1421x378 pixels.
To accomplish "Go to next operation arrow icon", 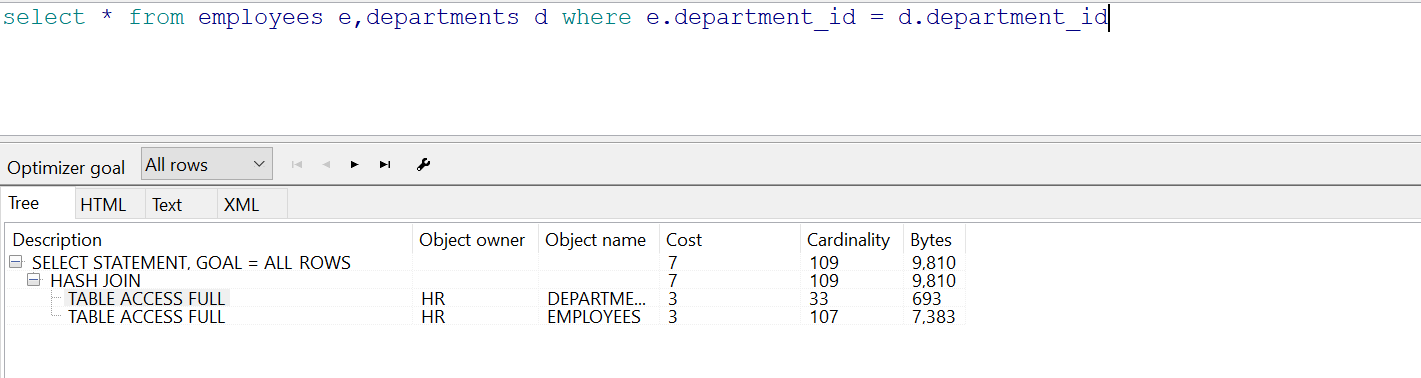I will click(x=355, y=165).
